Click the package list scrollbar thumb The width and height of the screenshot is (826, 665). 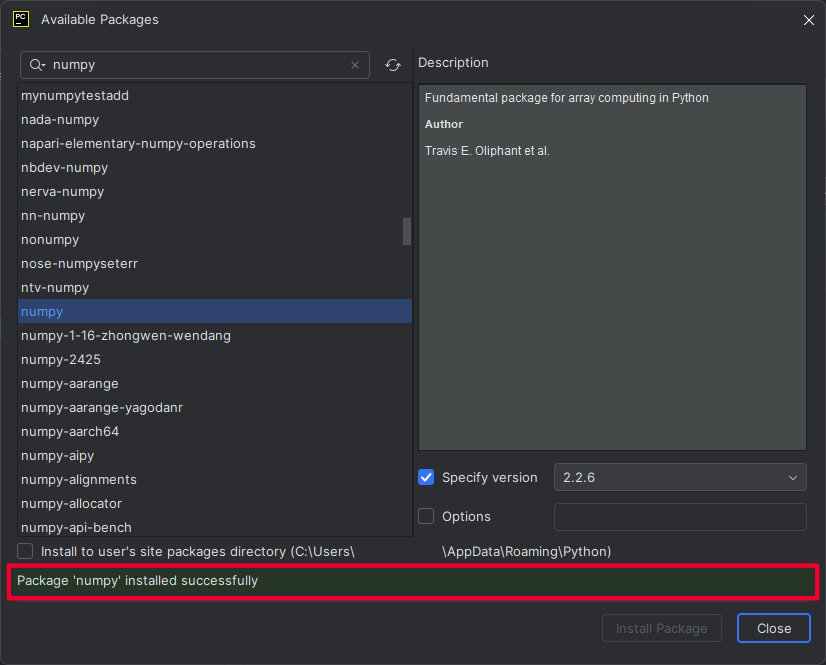[x=407, y=231]
